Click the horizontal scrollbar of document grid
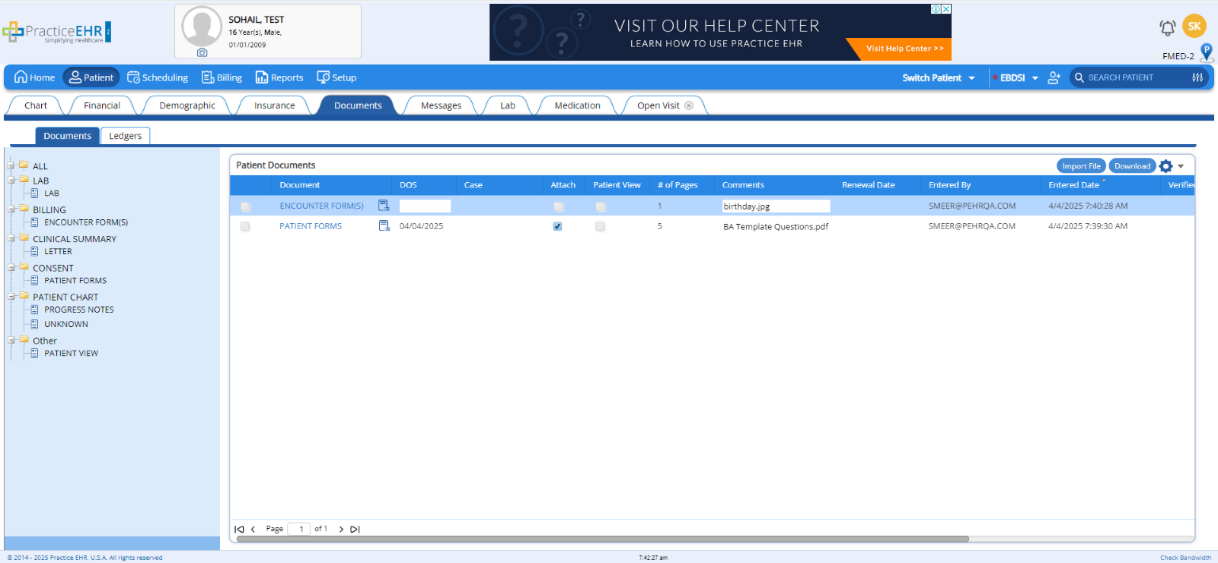This screenshot has height=563, width=1218. 601,539
